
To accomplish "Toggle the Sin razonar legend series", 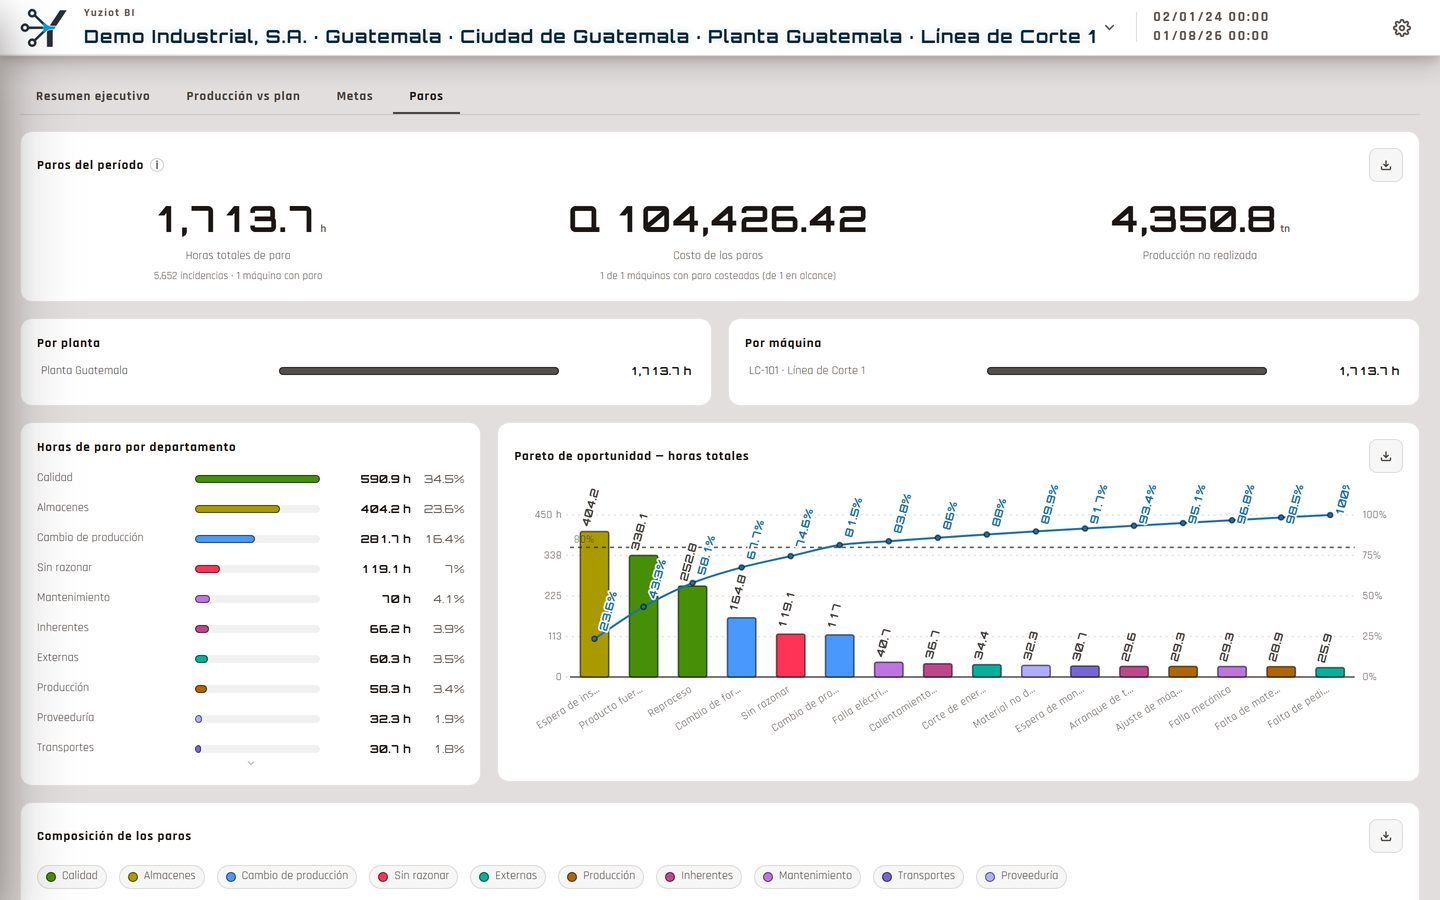I will (x=414, y=876).
